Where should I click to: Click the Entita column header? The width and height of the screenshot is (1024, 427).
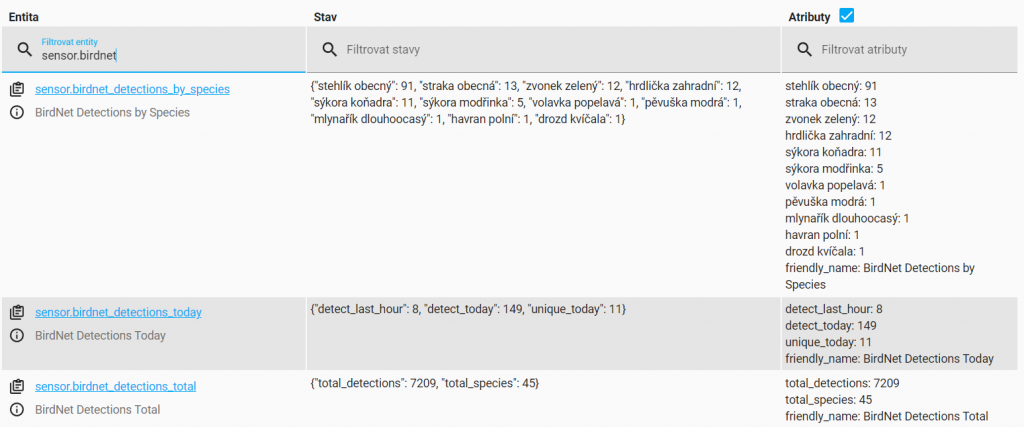point(24,17)
